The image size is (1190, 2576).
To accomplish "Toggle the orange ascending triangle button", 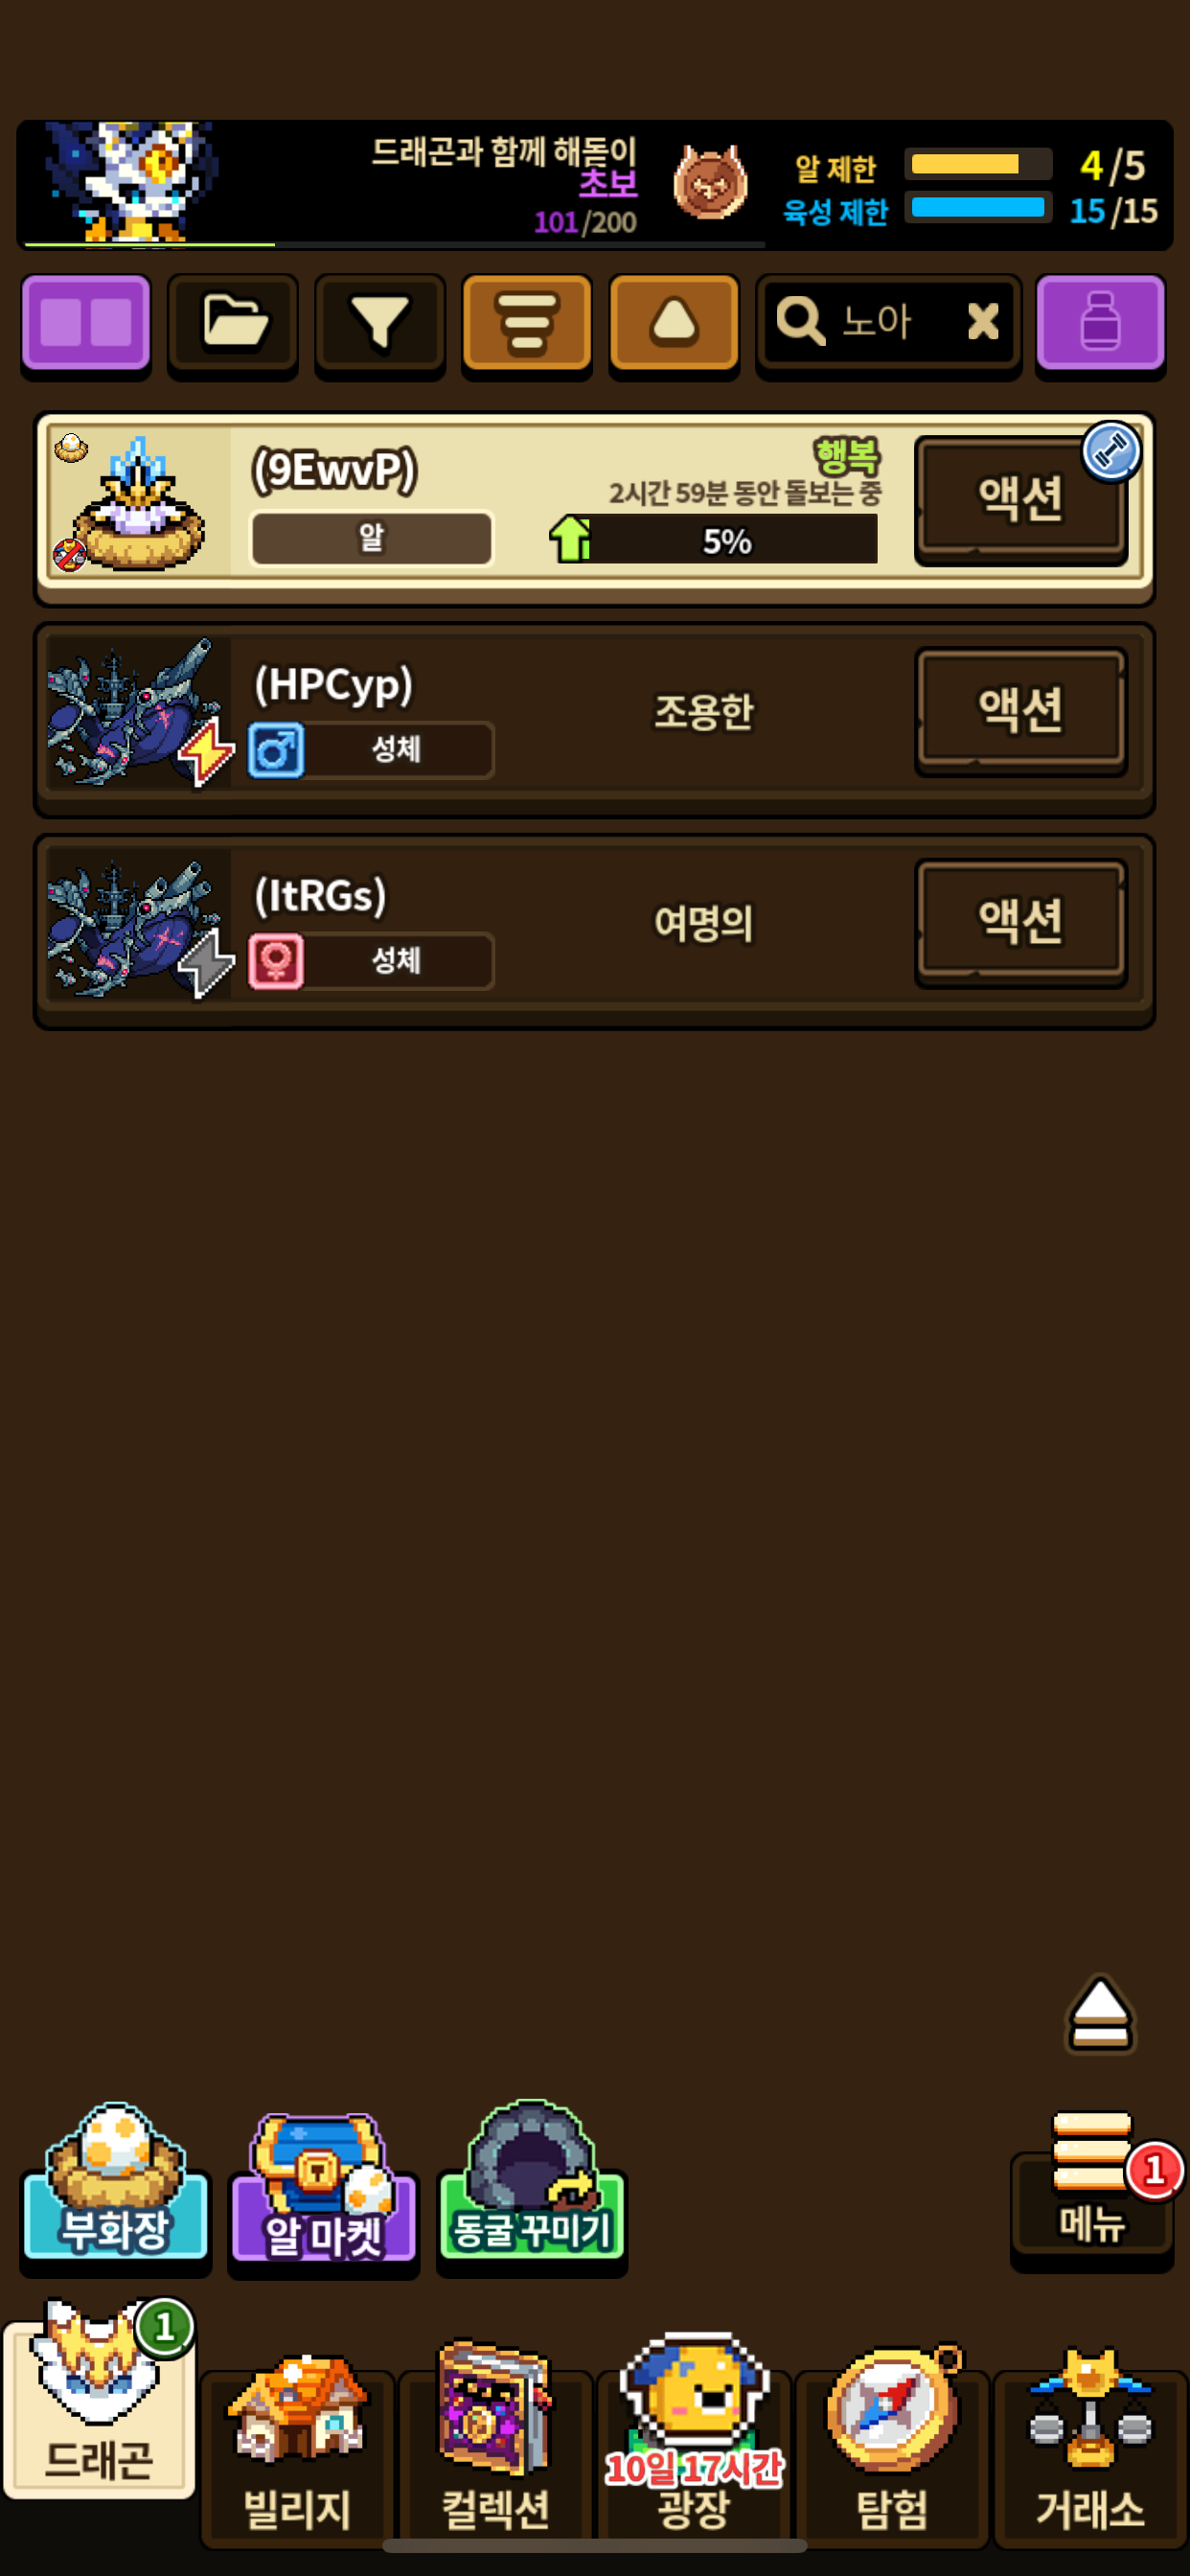I will 674,325.
